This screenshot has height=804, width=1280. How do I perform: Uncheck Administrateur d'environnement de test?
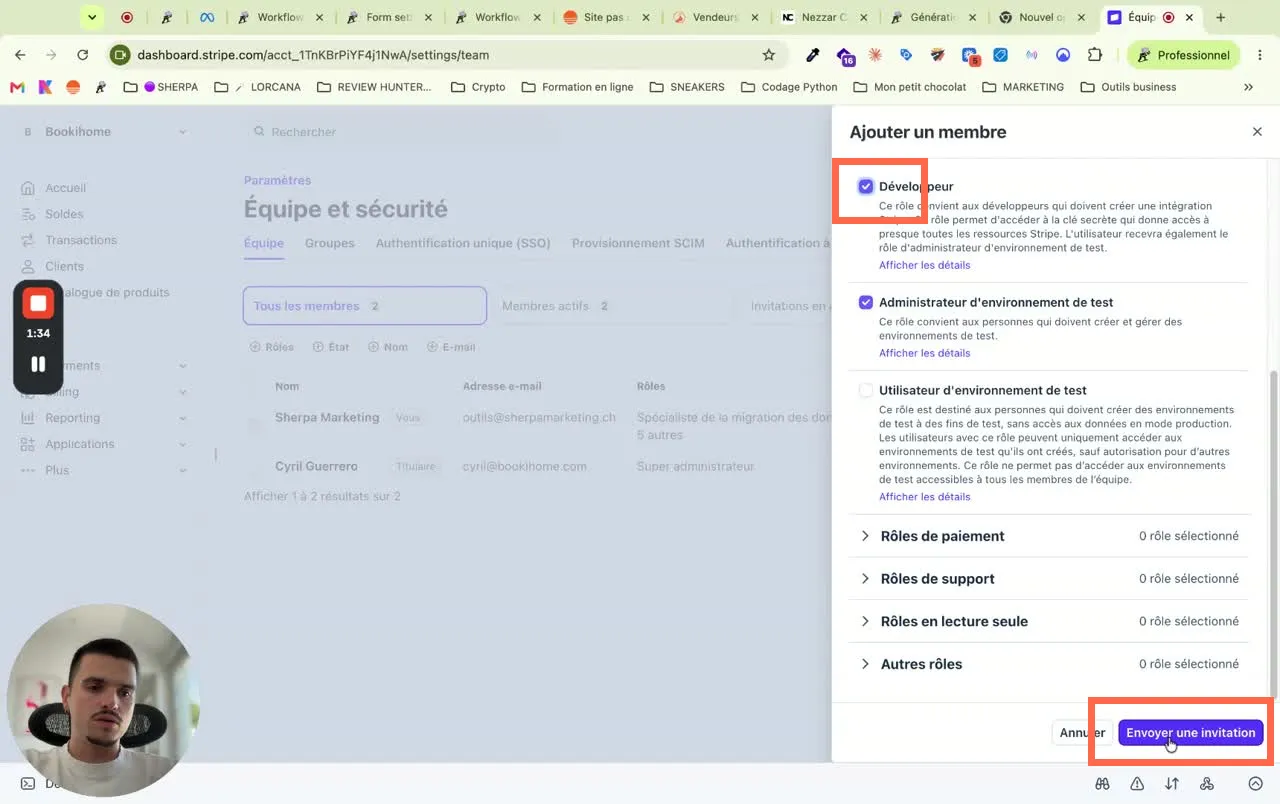click(x=866, y=302)
